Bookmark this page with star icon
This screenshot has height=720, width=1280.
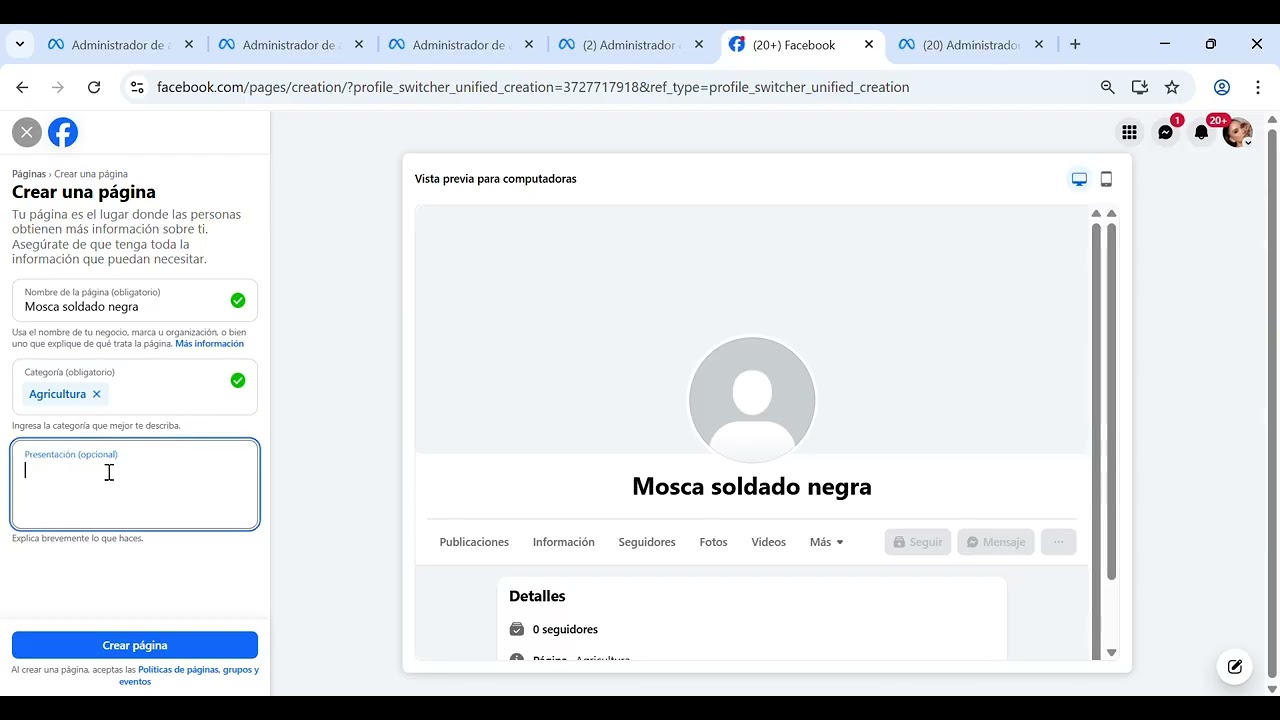point(1172,87)
